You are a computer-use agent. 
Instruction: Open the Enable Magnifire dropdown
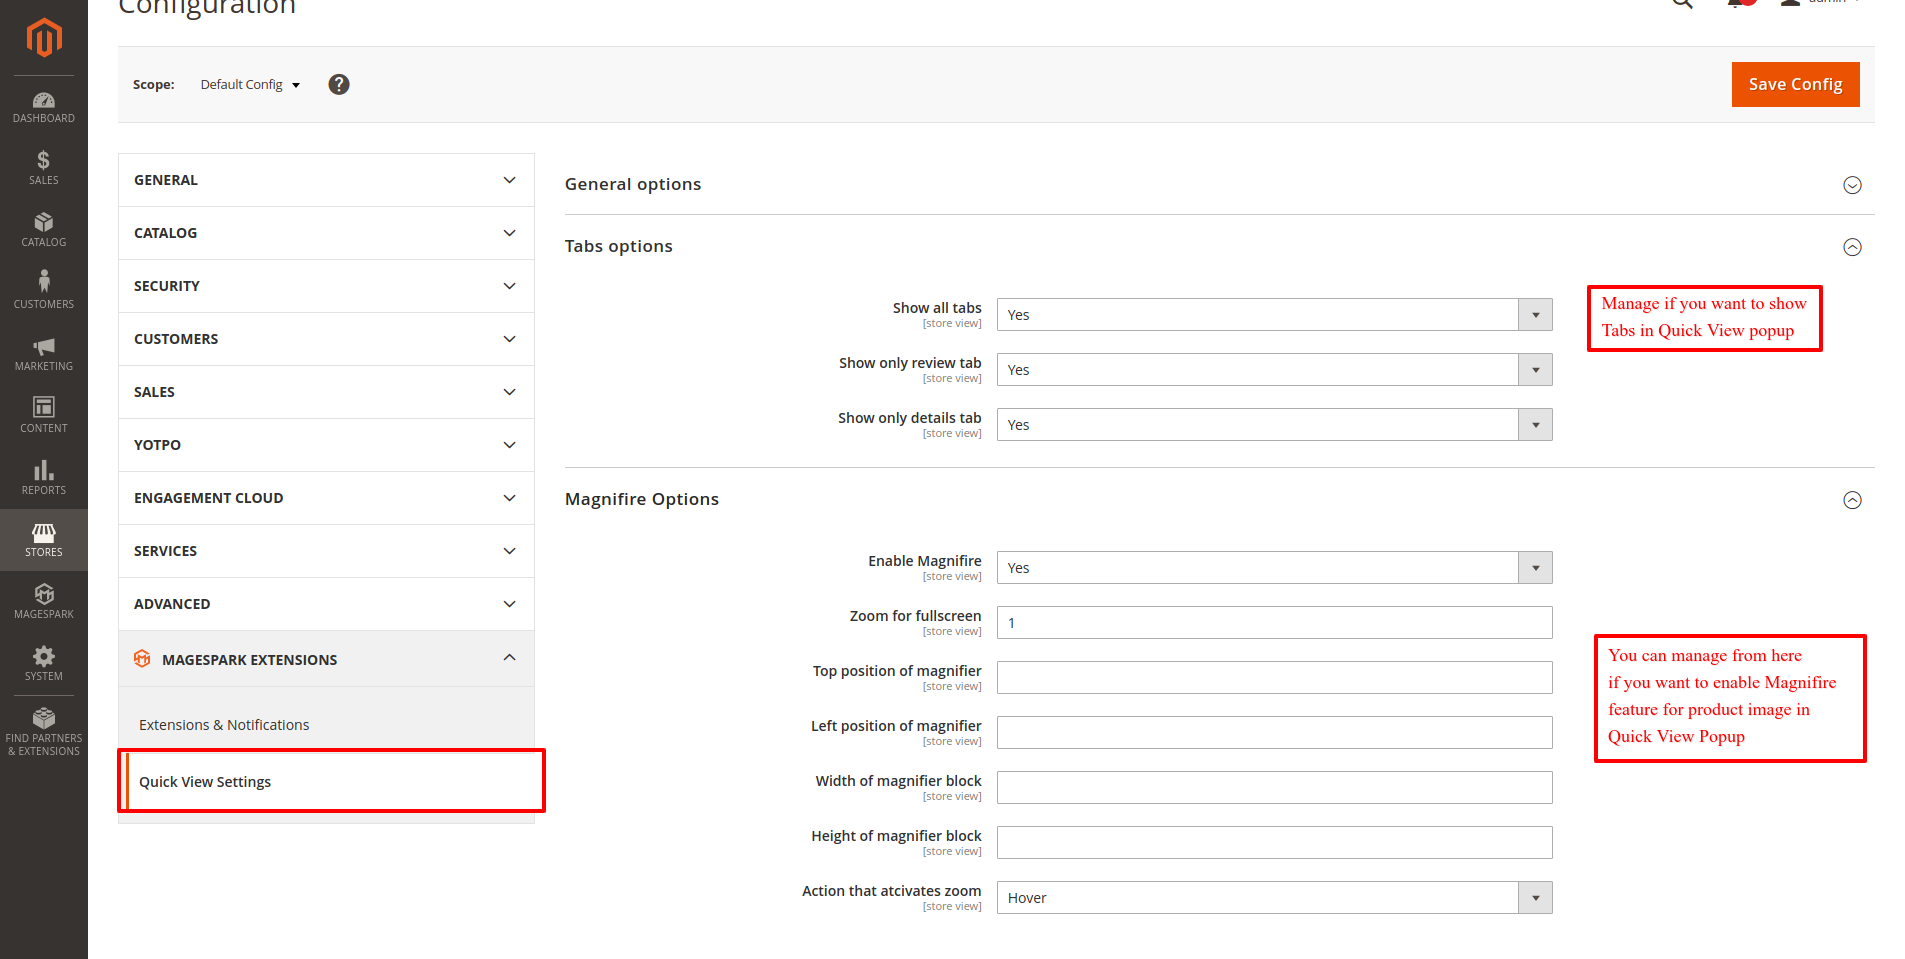(x=1274, y=568)
